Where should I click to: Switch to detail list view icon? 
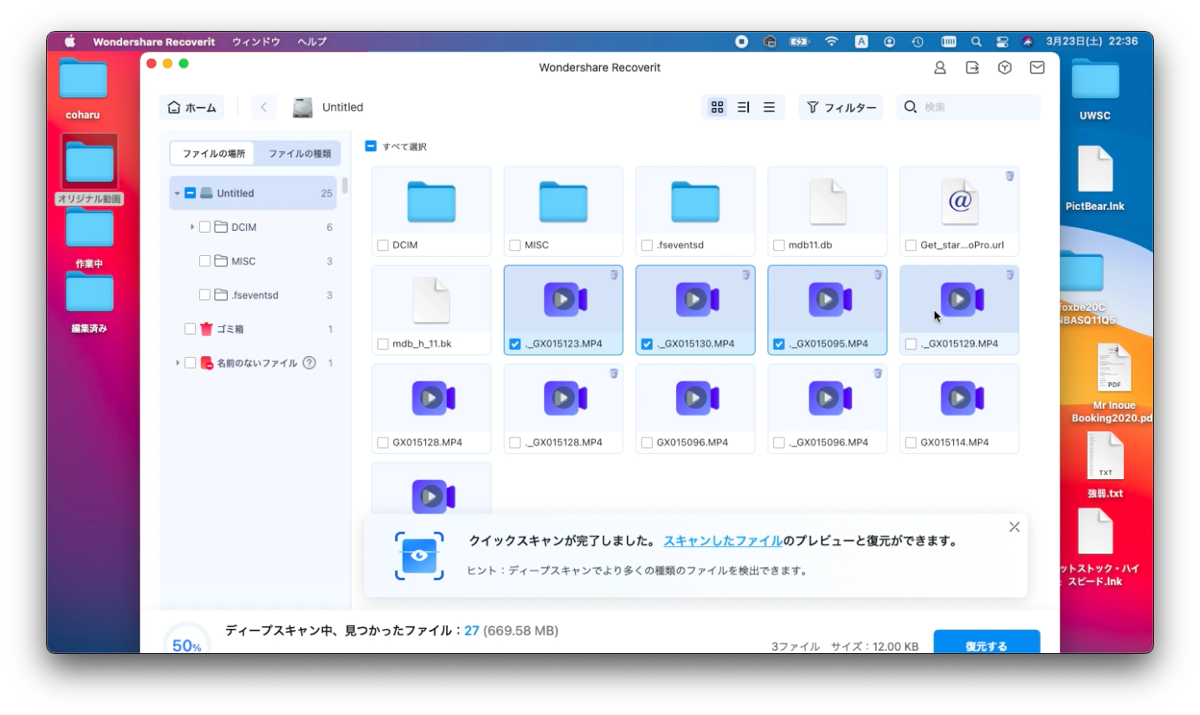(x=743, y=107)
